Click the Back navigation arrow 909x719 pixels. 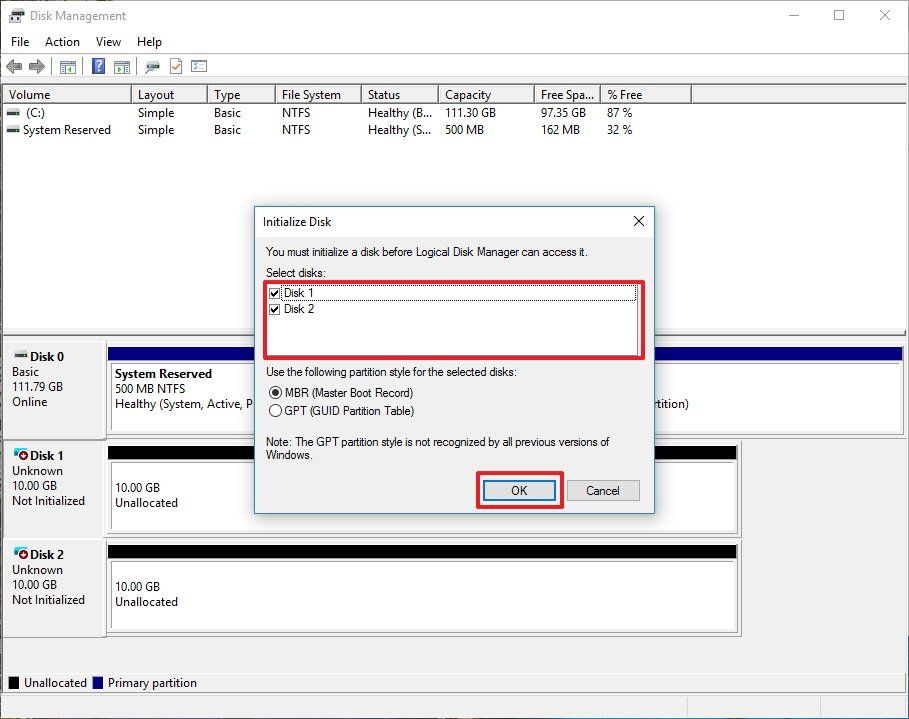(14, 66)
